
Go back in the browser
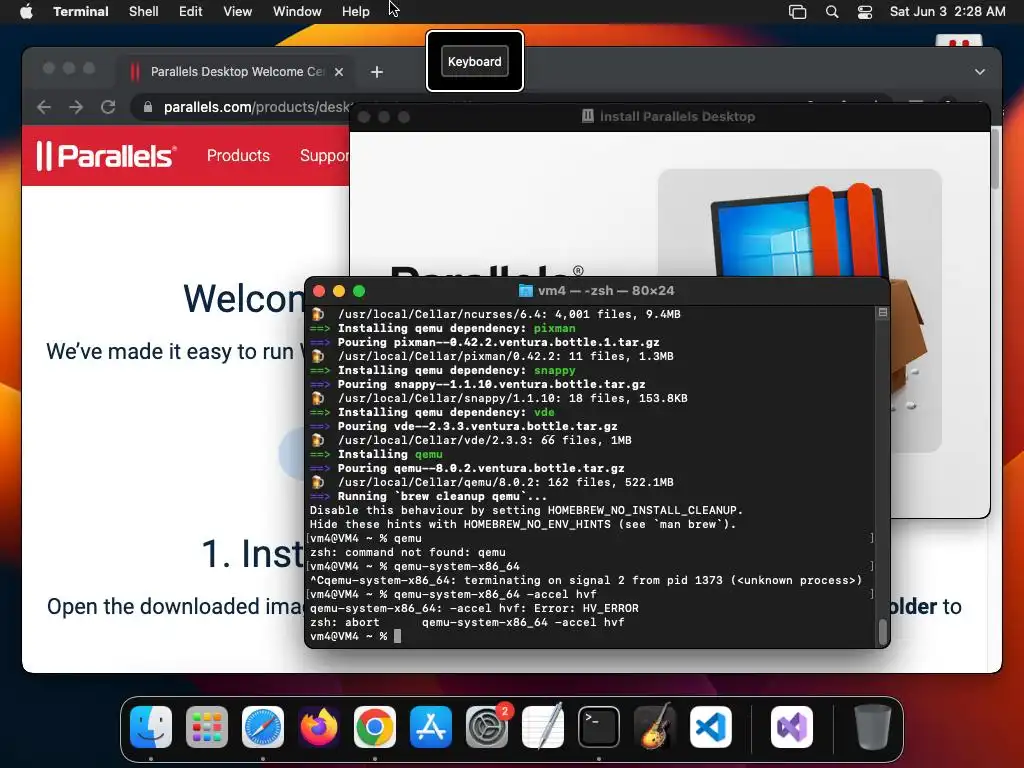[x=44, y=106]
